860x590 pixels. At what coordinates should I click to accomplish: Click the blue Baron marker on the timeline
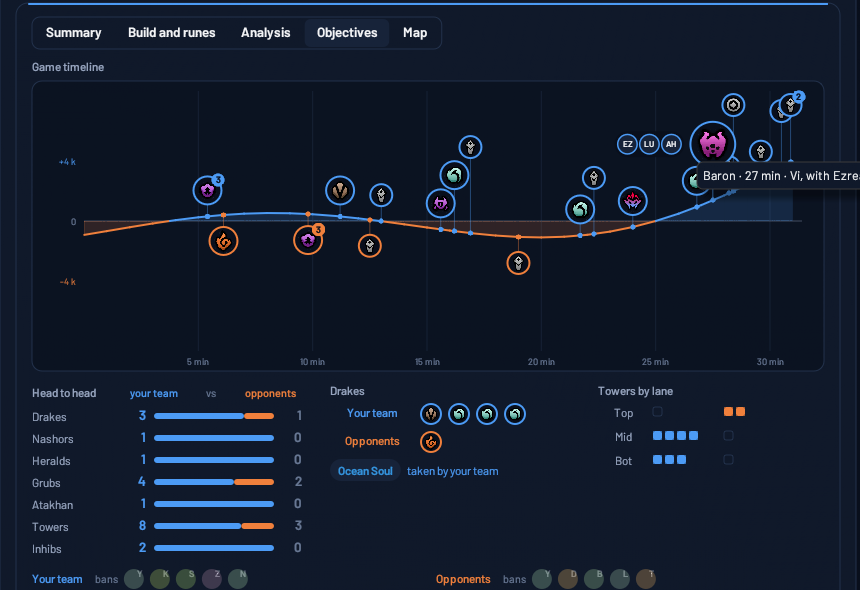pyautogui.click(x=712, y=144)
